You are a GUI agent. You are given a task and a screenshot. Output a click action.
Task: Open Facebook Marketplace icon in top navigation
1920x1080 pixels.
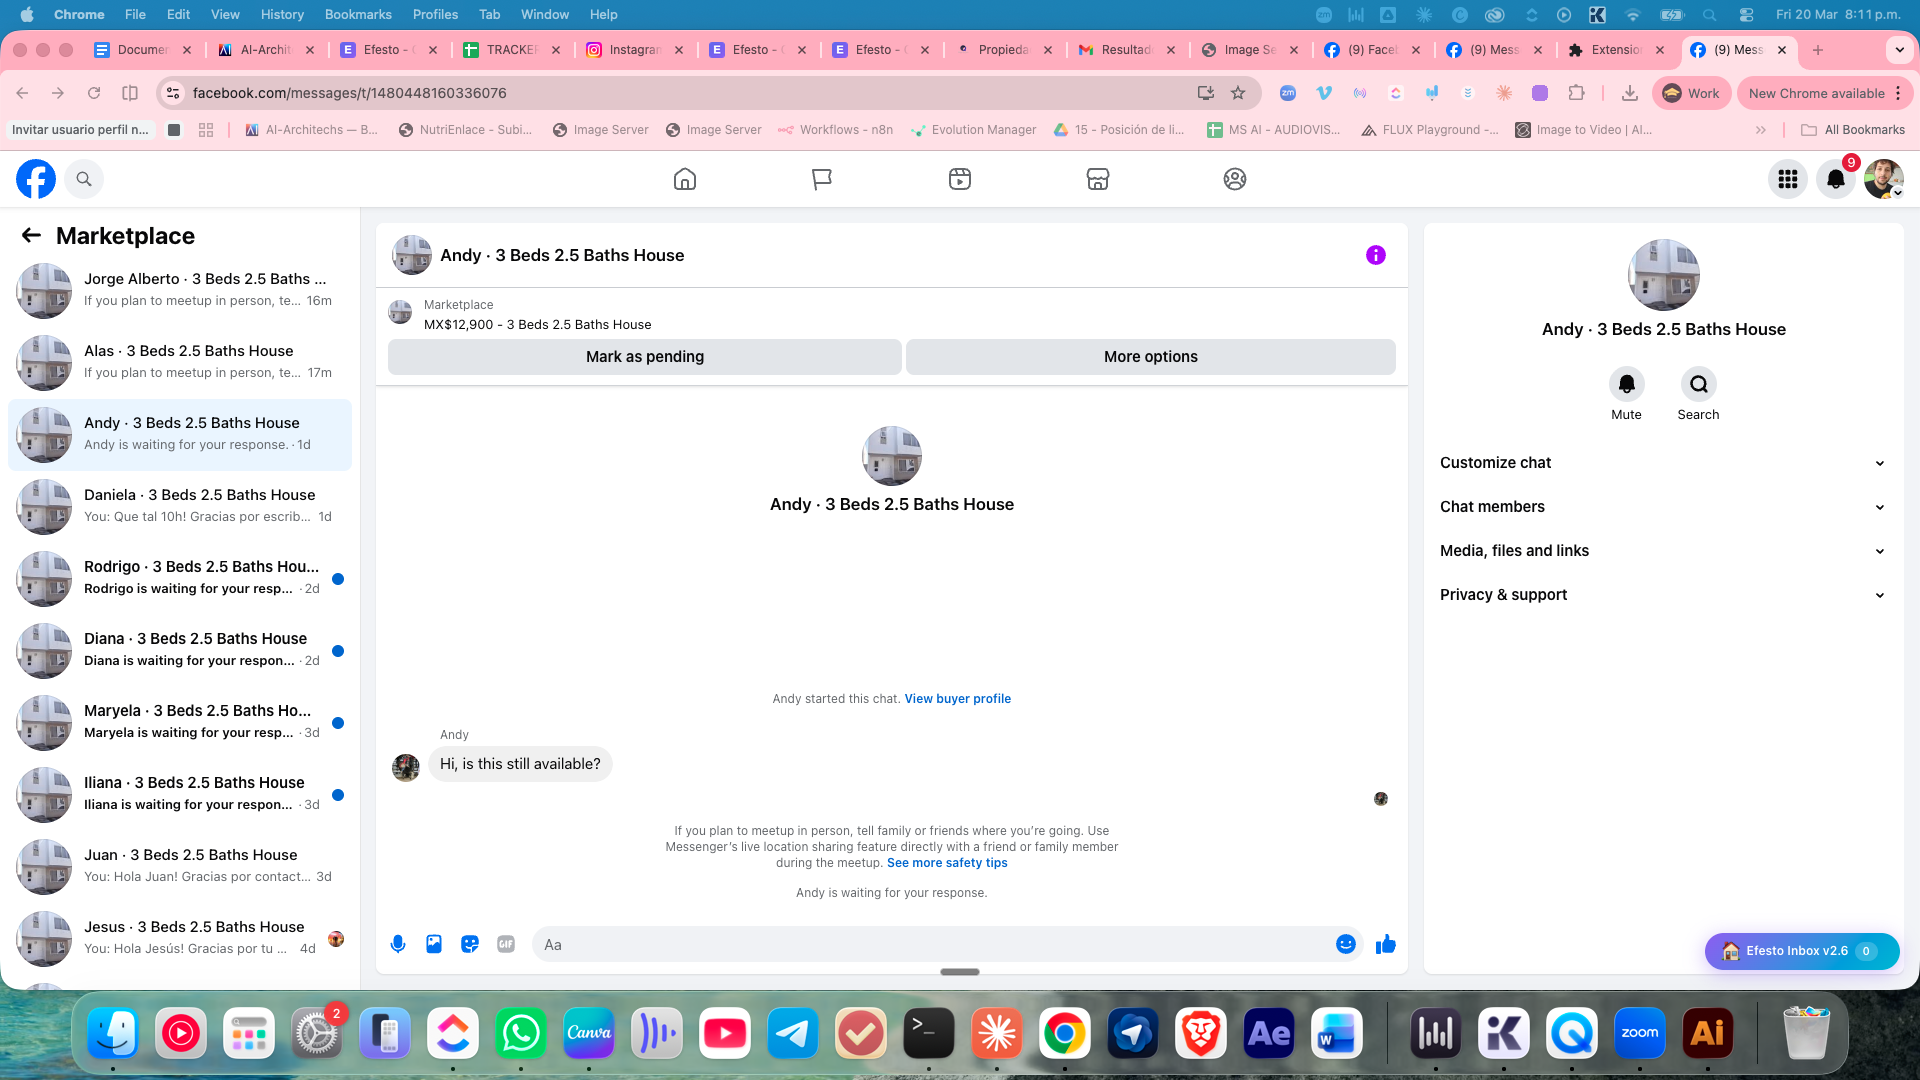click(x=1097, y=179)
